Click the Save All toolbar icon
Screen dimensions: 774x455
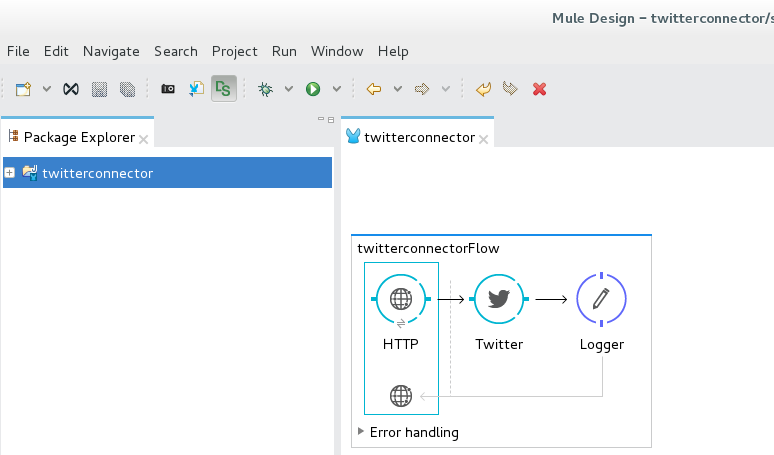(x=127, y=89)
